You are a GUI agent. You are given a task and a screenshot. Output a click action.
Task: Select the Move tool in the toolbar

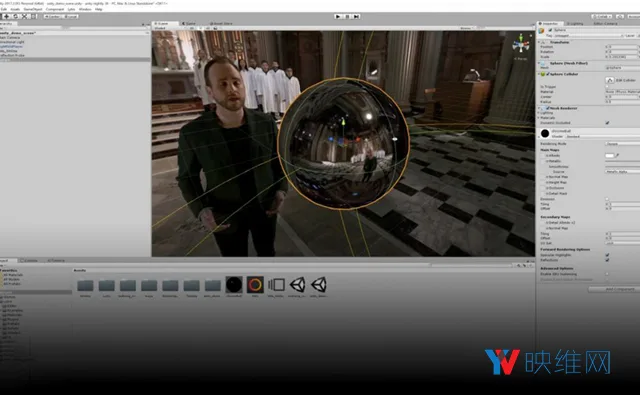[x=7, y=17]
